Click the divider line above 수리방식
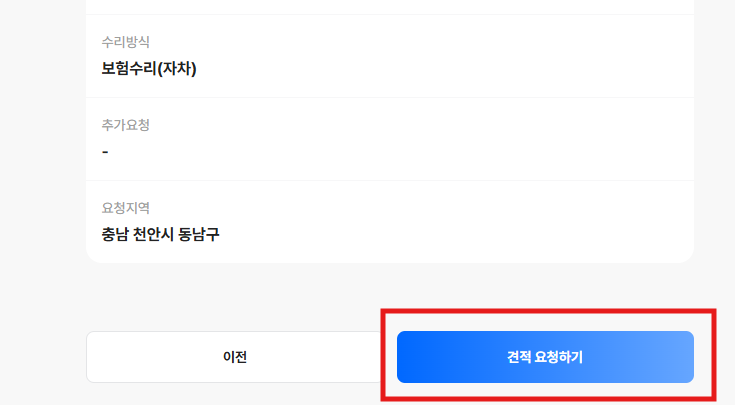The width and height of the screenshot is (735, 405). pyautogui.click(x=390, y=15)
